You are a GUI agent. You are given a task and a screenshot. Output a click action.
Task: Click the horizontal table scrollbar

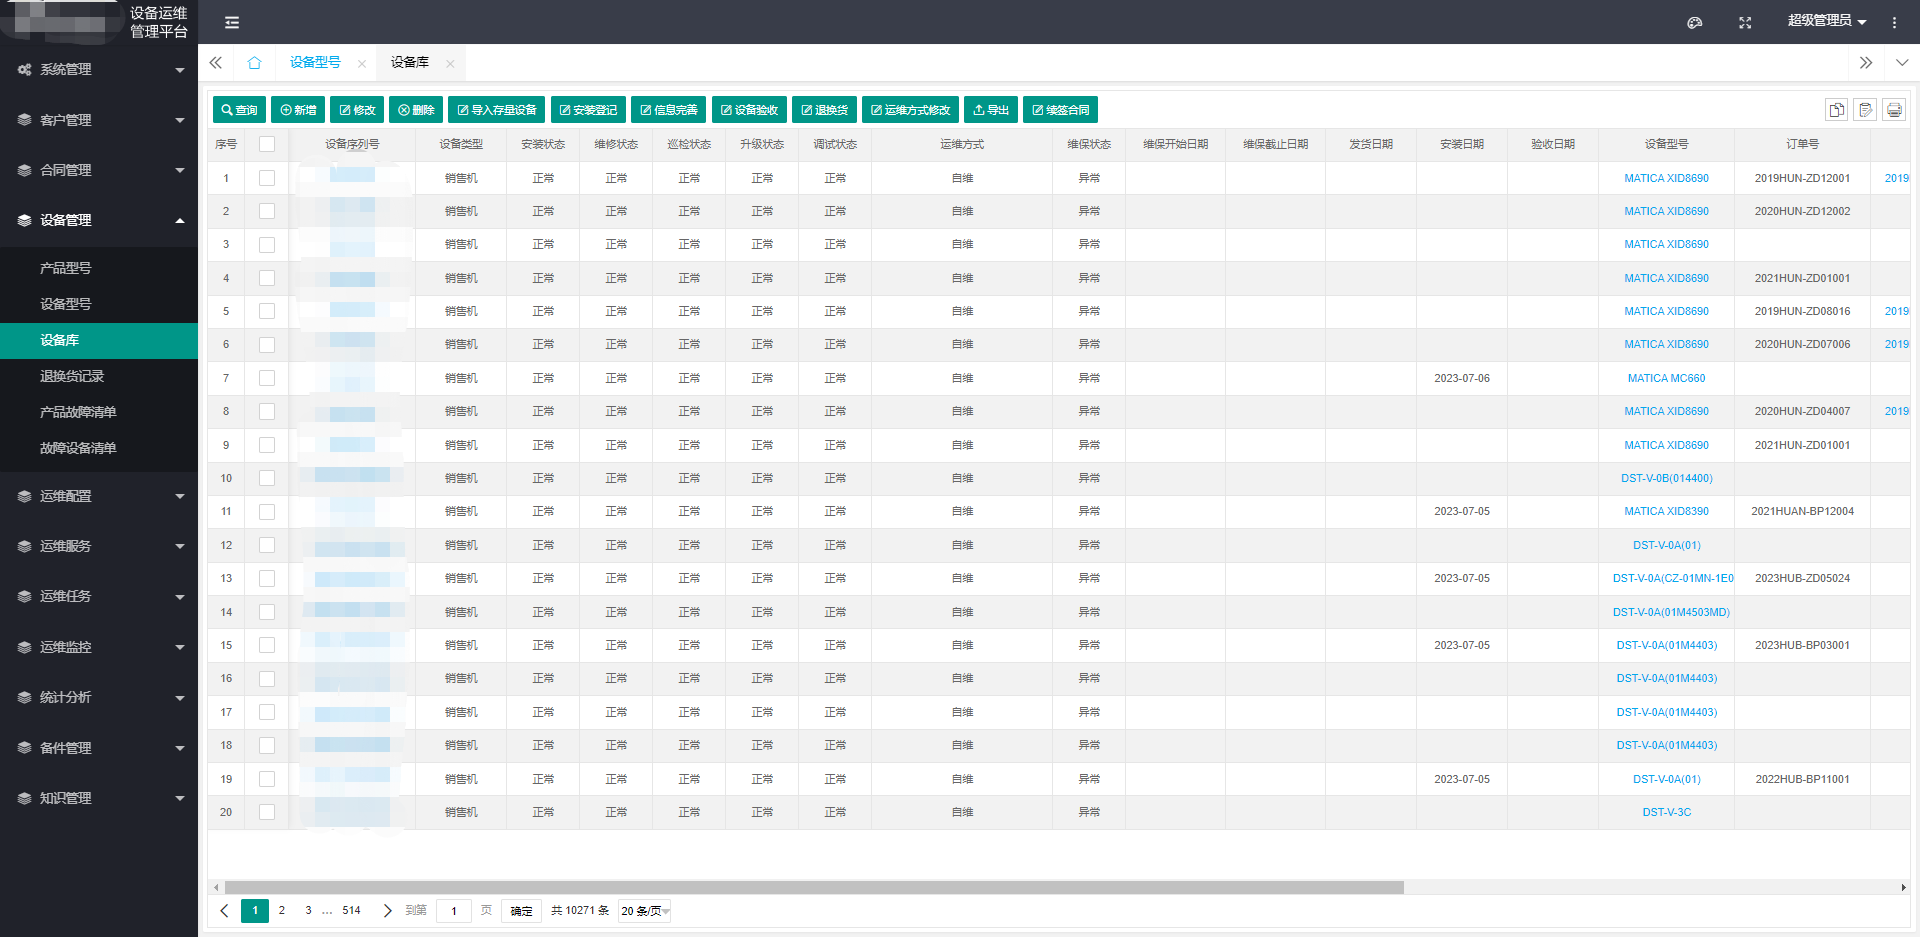[x=814, y=887]
